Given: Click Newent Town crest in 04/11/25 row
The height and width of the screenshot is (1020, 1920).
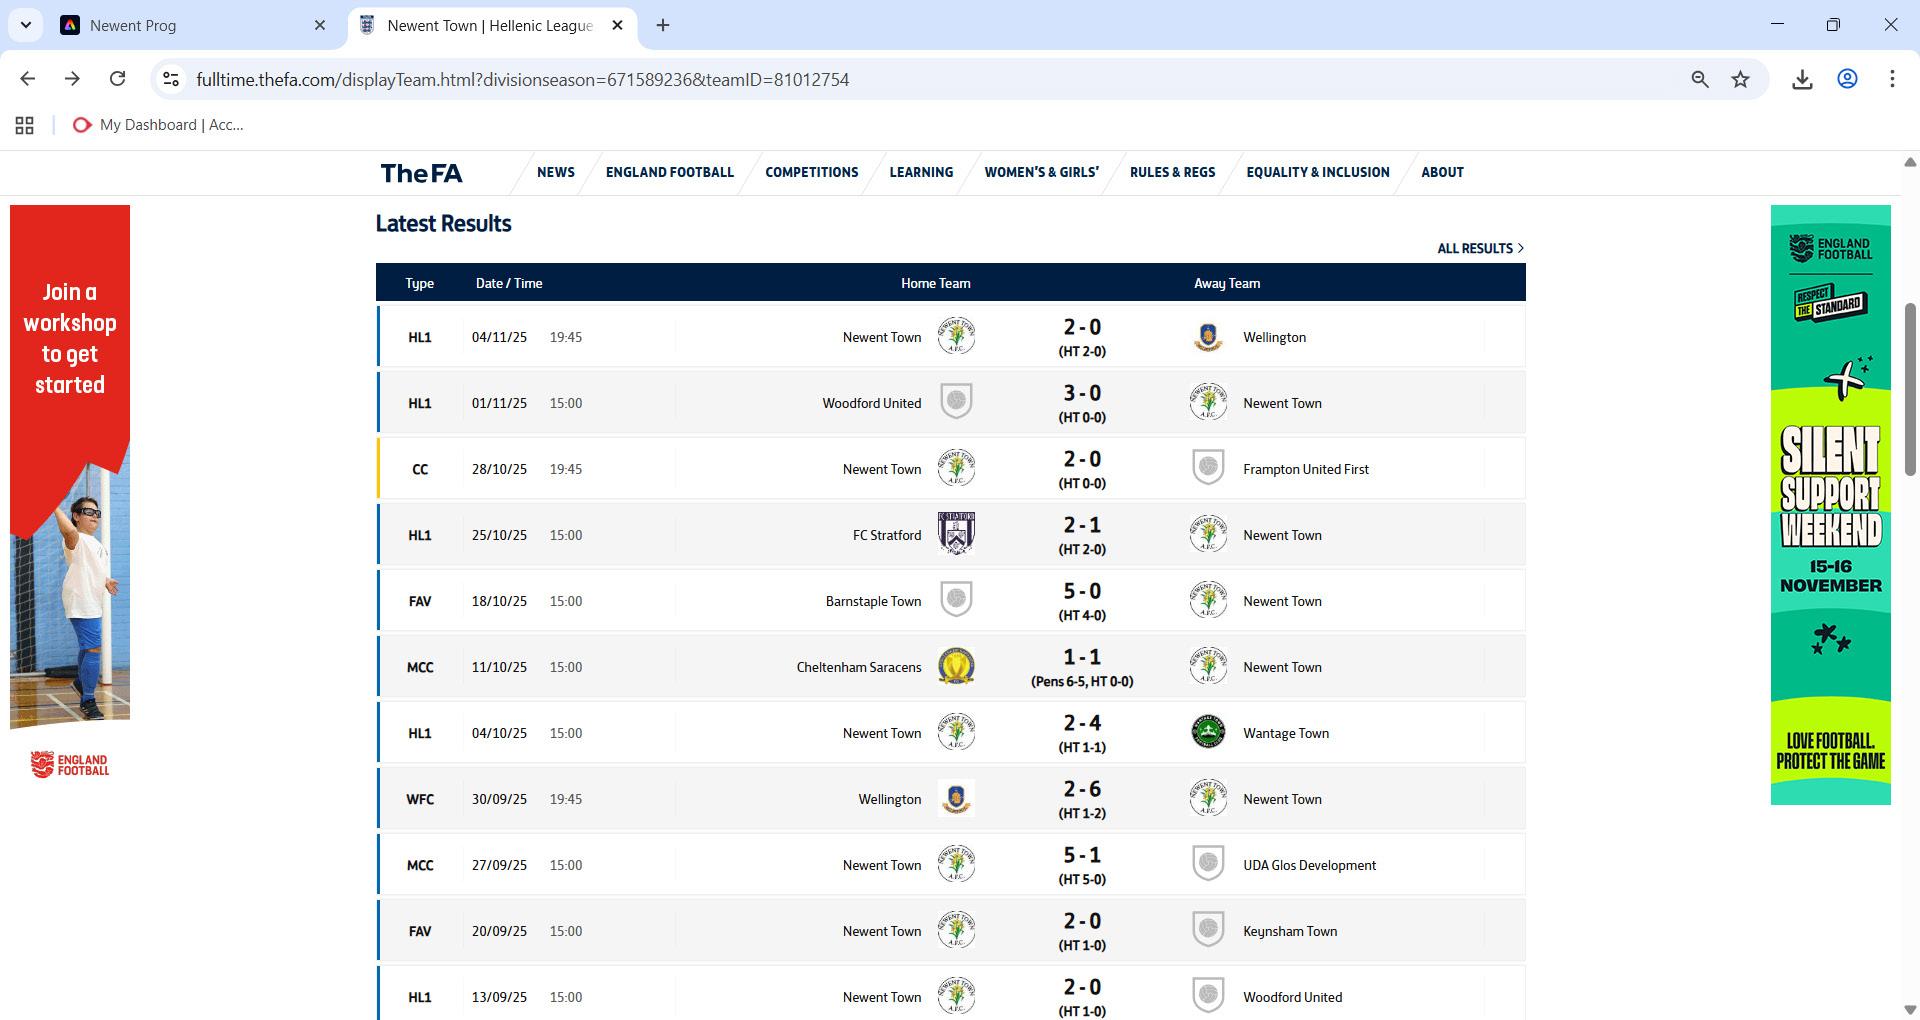Looking at the screenshot, I should point(956,336).
